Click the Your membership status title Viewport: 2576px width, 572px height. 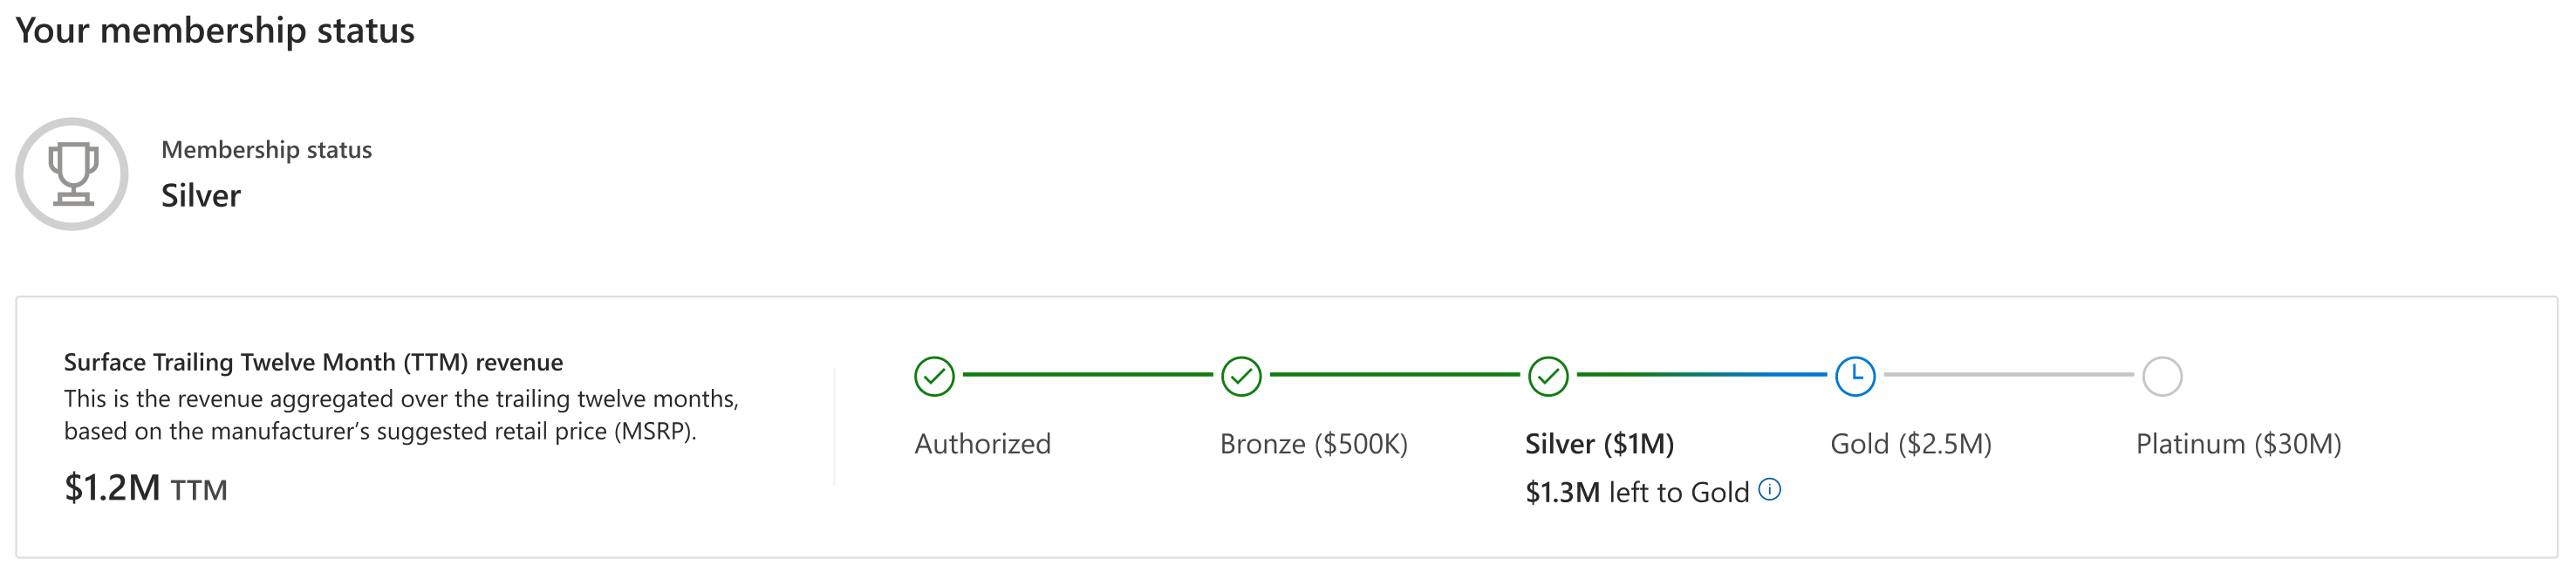point(215,30)
